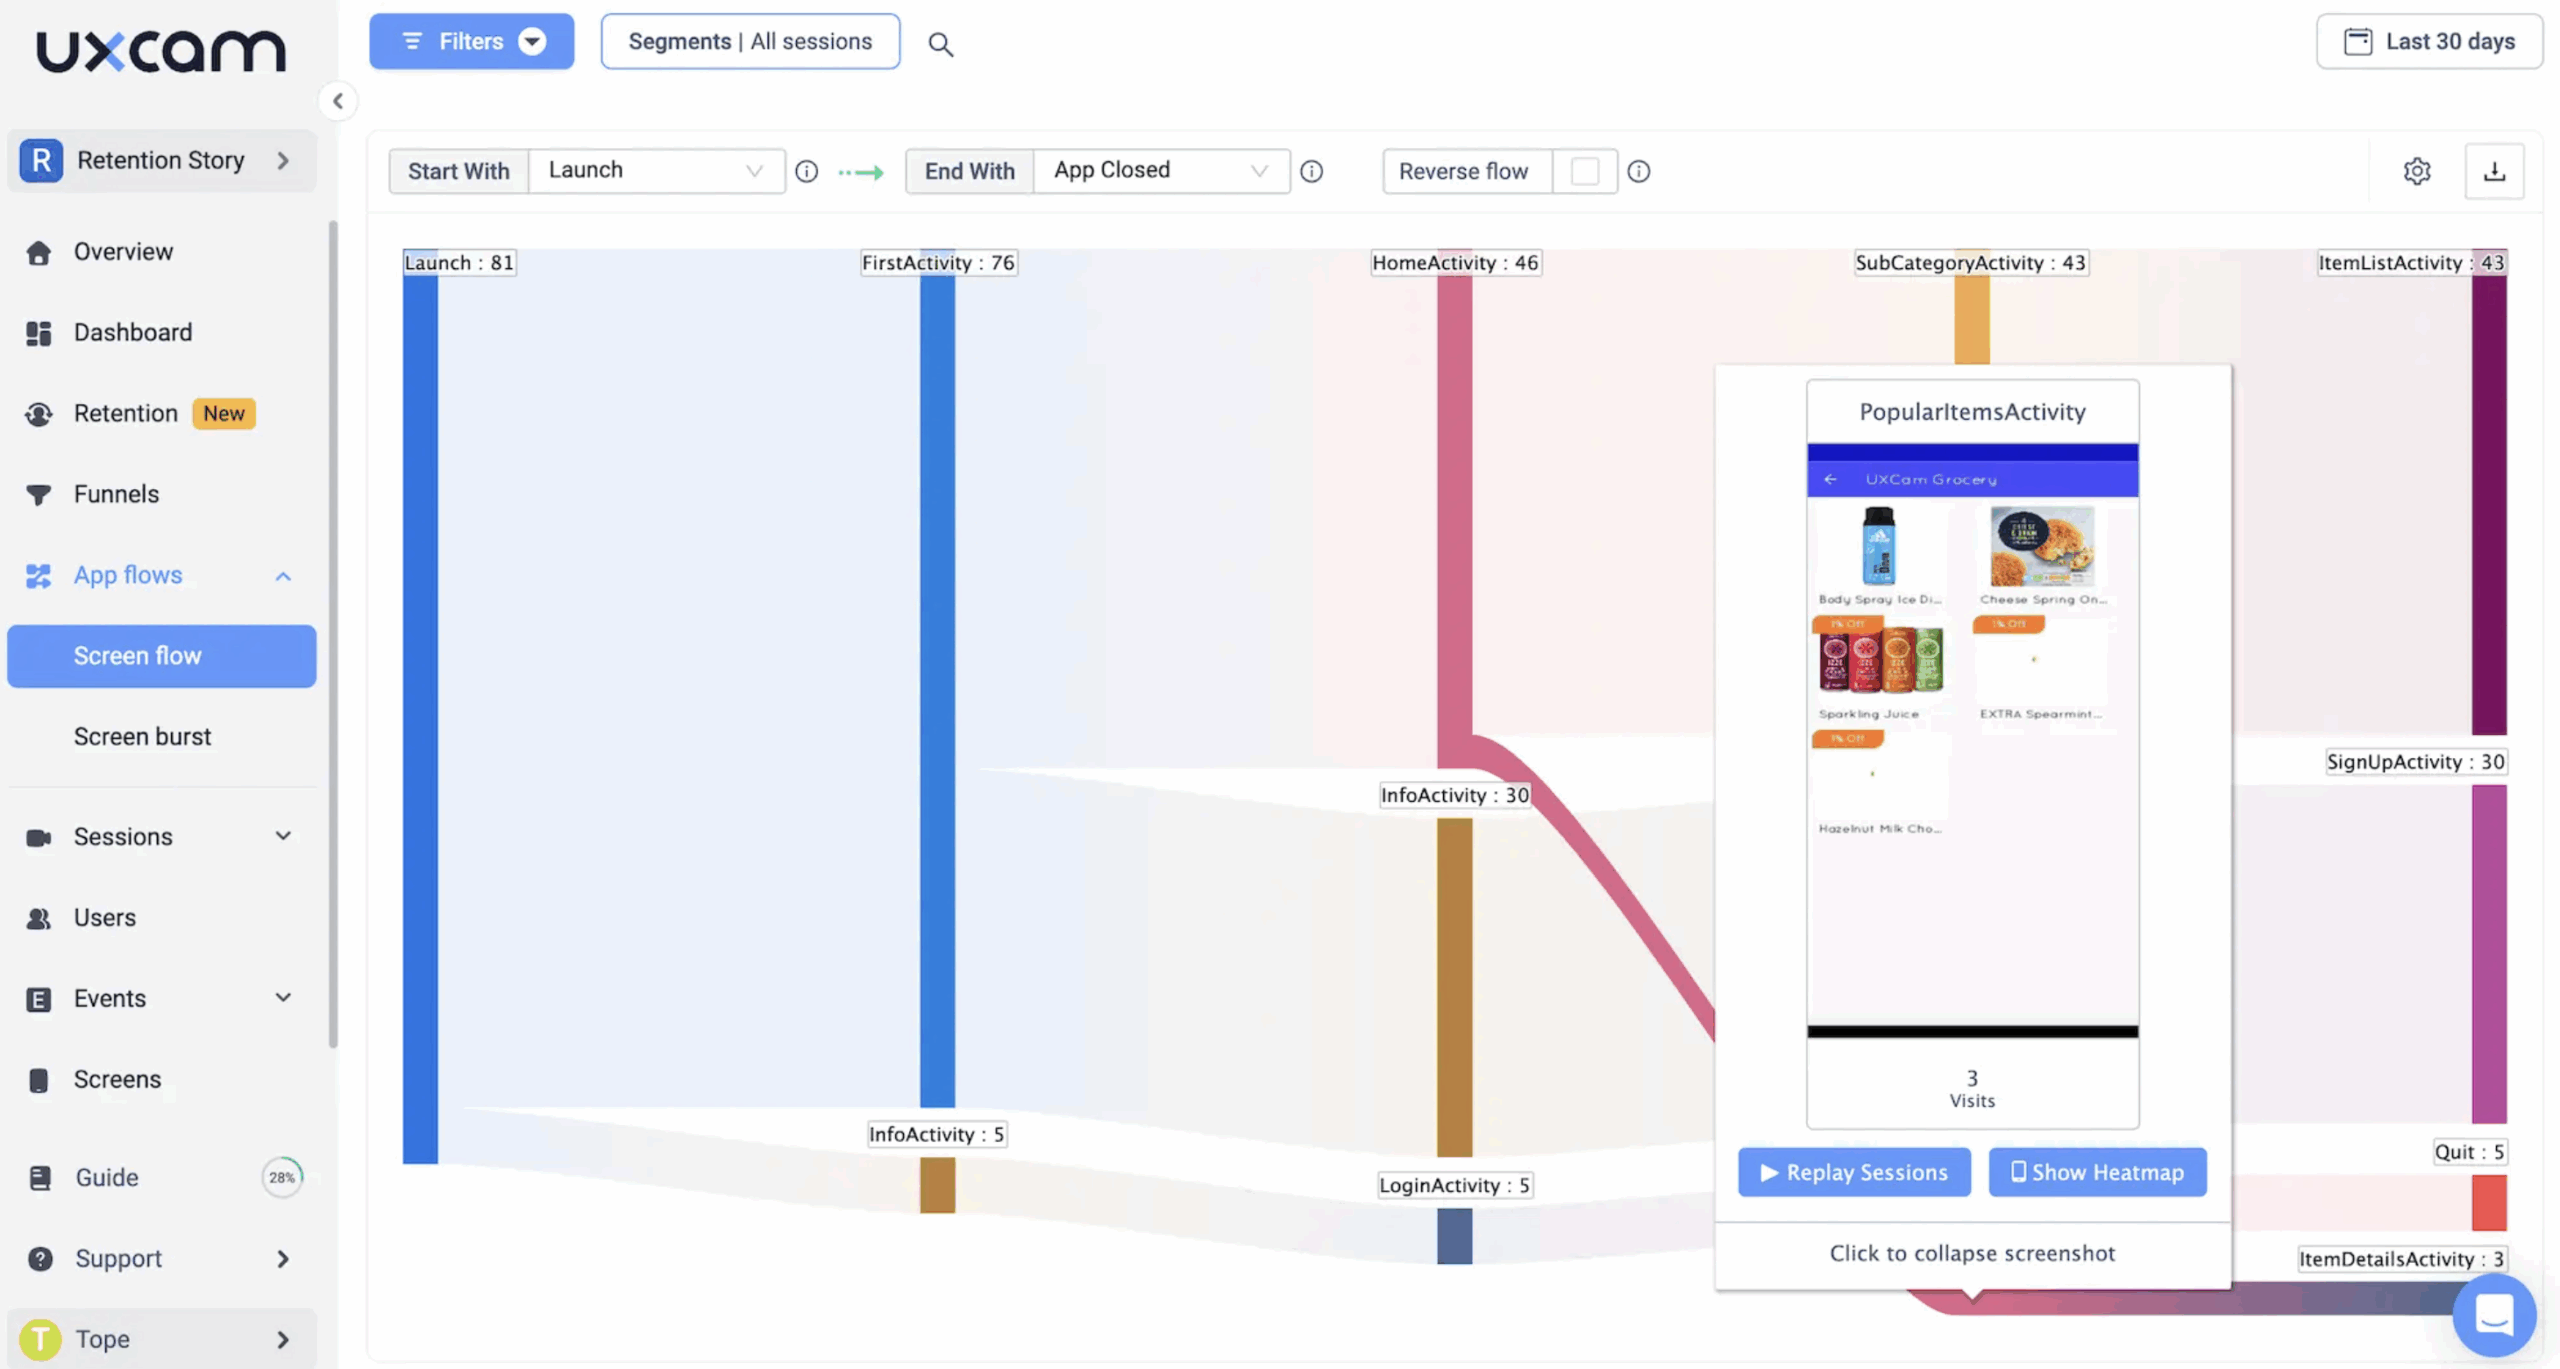Click the download export icon
The height and width of the screenshot is (1369, 2560).
2494,171
